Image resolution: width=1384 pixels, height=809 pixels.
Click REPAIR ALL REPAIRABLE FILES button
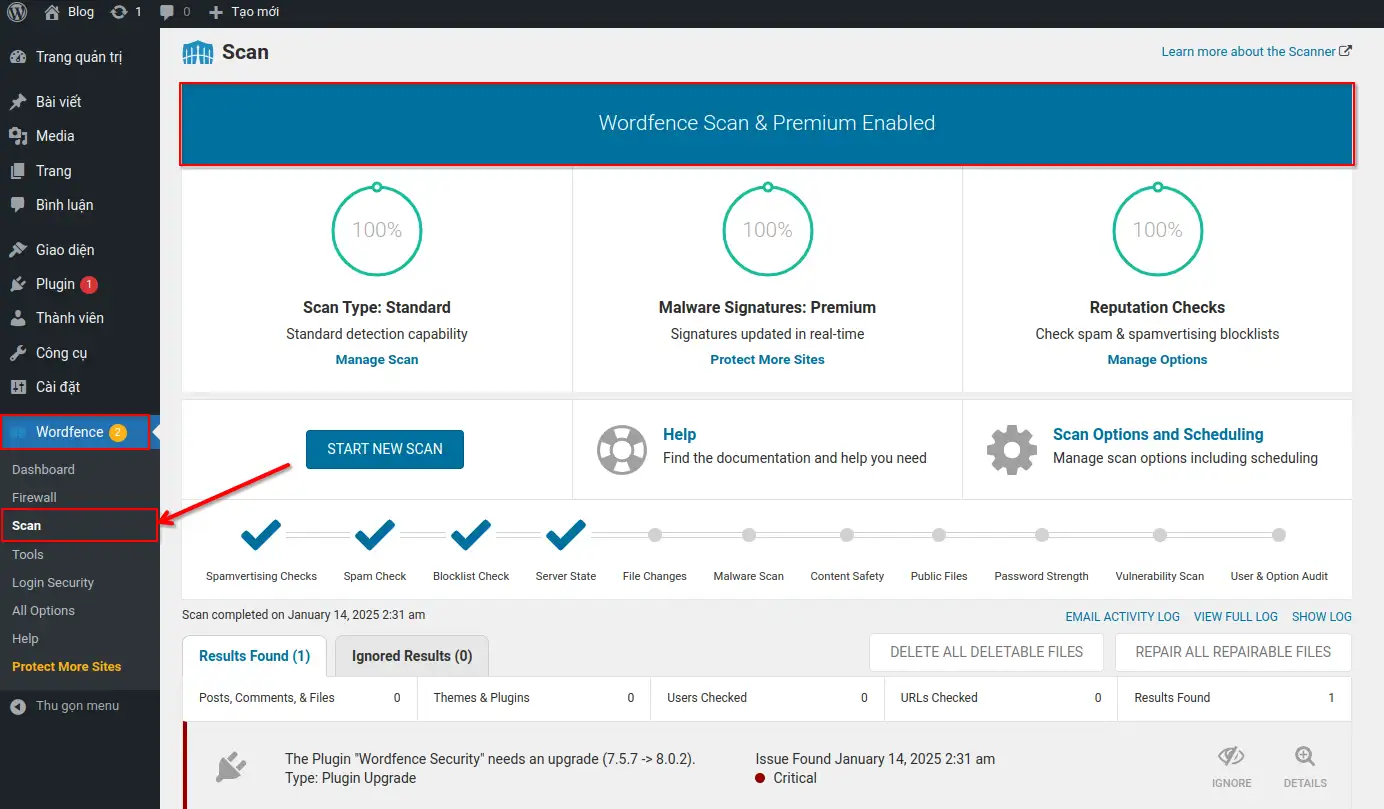(1232, 652)
